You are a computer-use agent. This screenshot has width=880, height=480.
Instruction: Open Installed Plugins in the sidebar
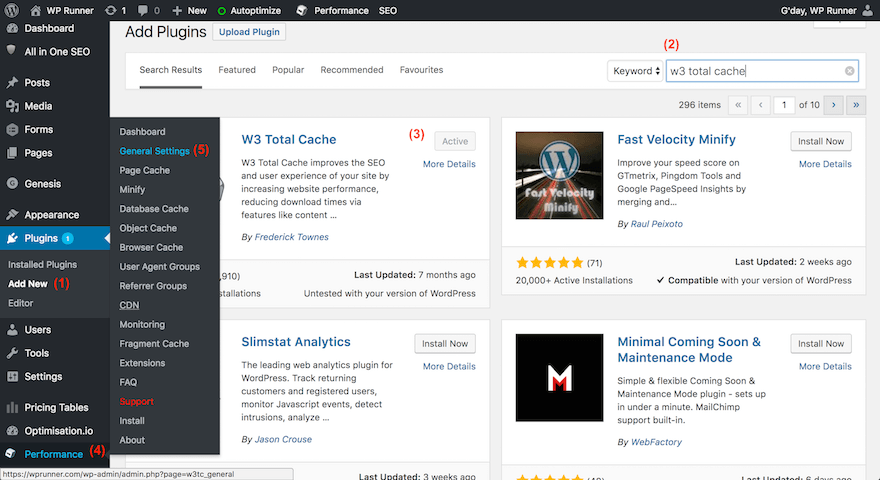point(42,264)
